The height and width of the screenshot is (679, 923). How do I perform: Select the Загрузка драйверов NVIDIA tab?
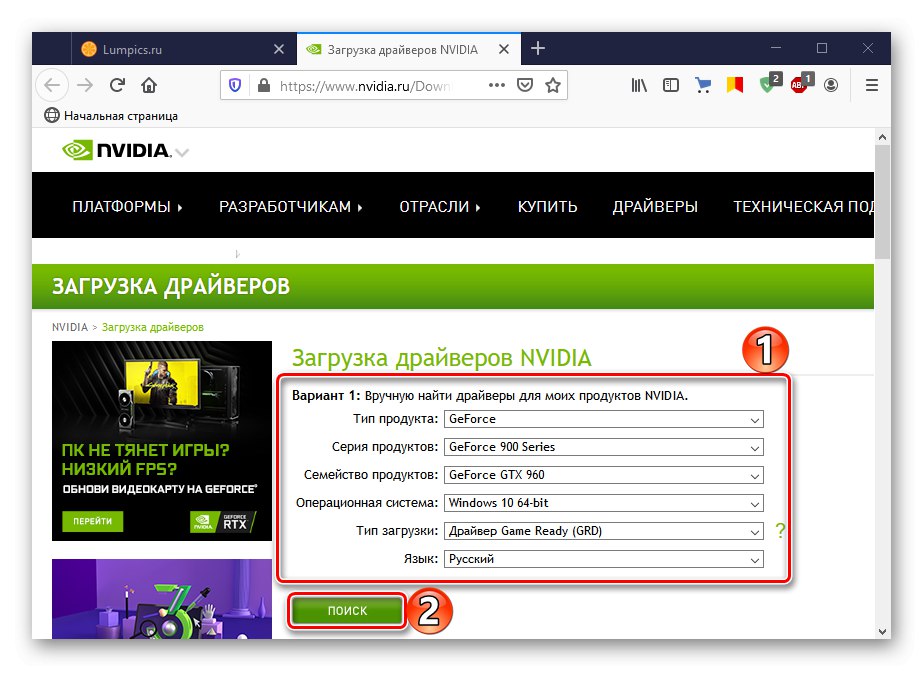coord(409,49)
